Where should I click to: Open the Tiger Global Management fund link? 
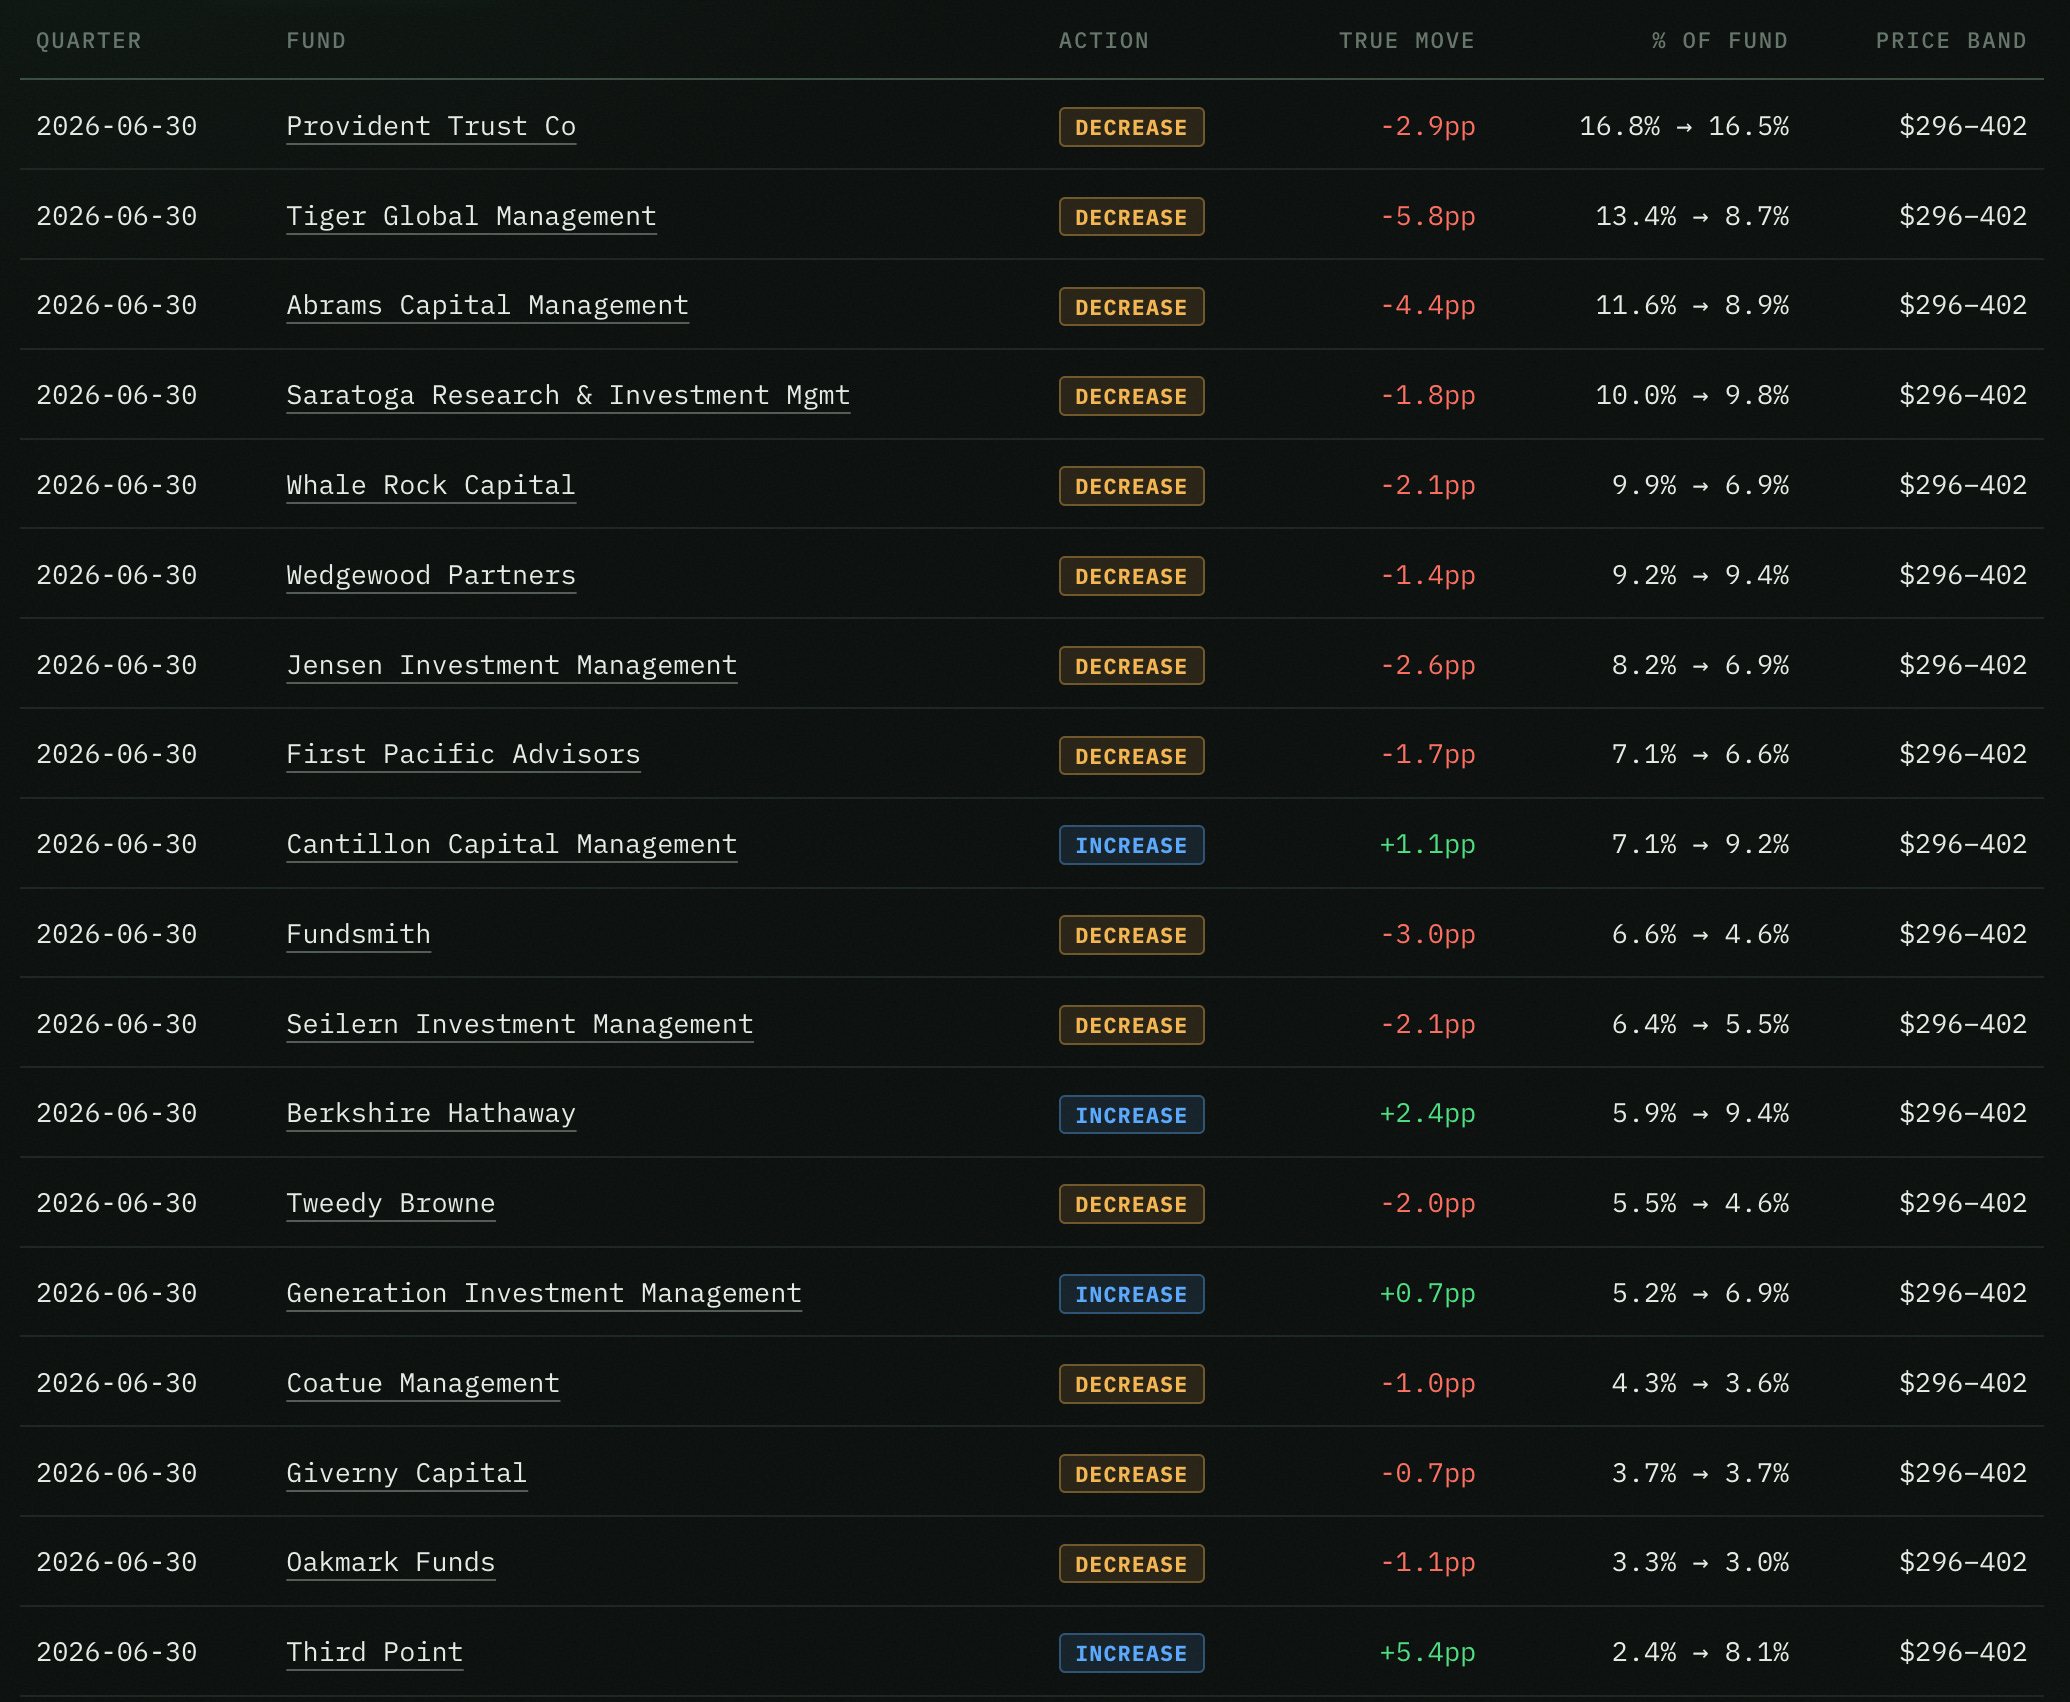pos(471,217)
